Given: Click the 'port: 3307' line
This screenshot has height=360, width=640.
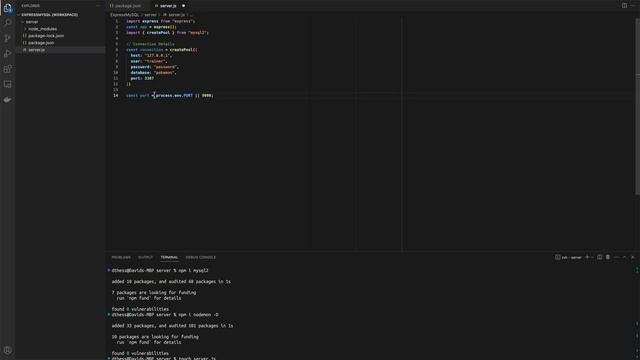Looking at the screenshot, I should tap(142, 78).
